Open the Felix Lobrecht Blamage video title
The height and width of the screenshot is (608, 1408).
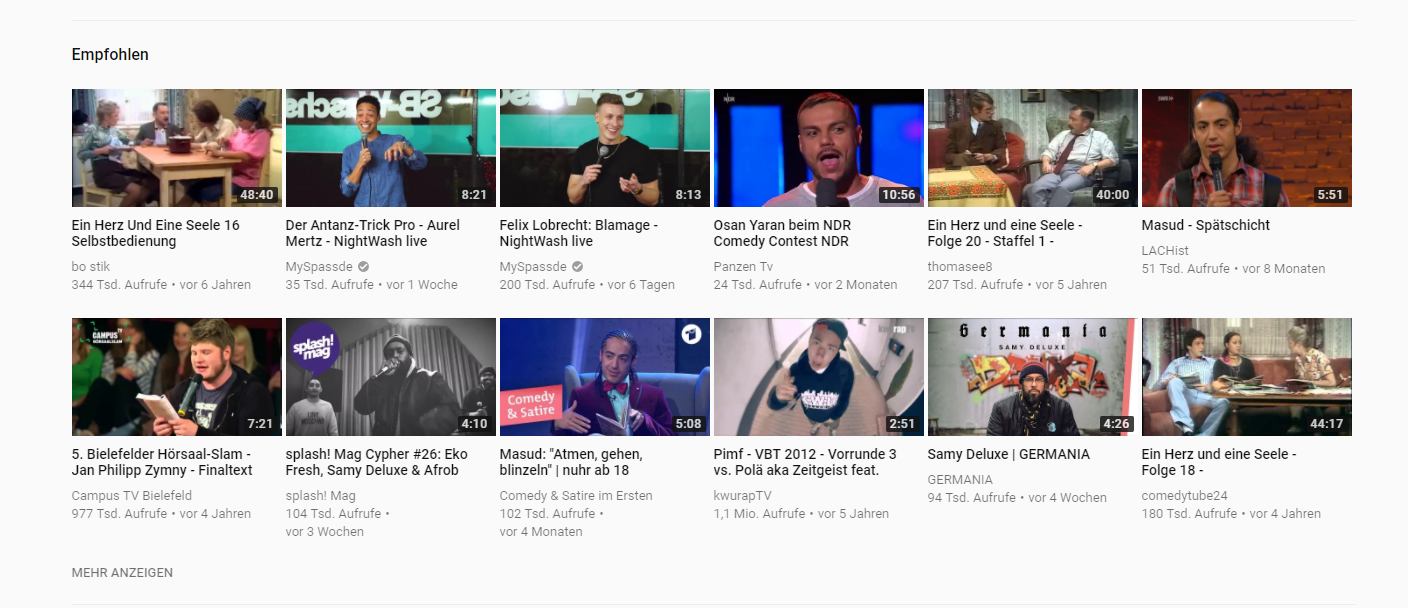click(578, 233)
